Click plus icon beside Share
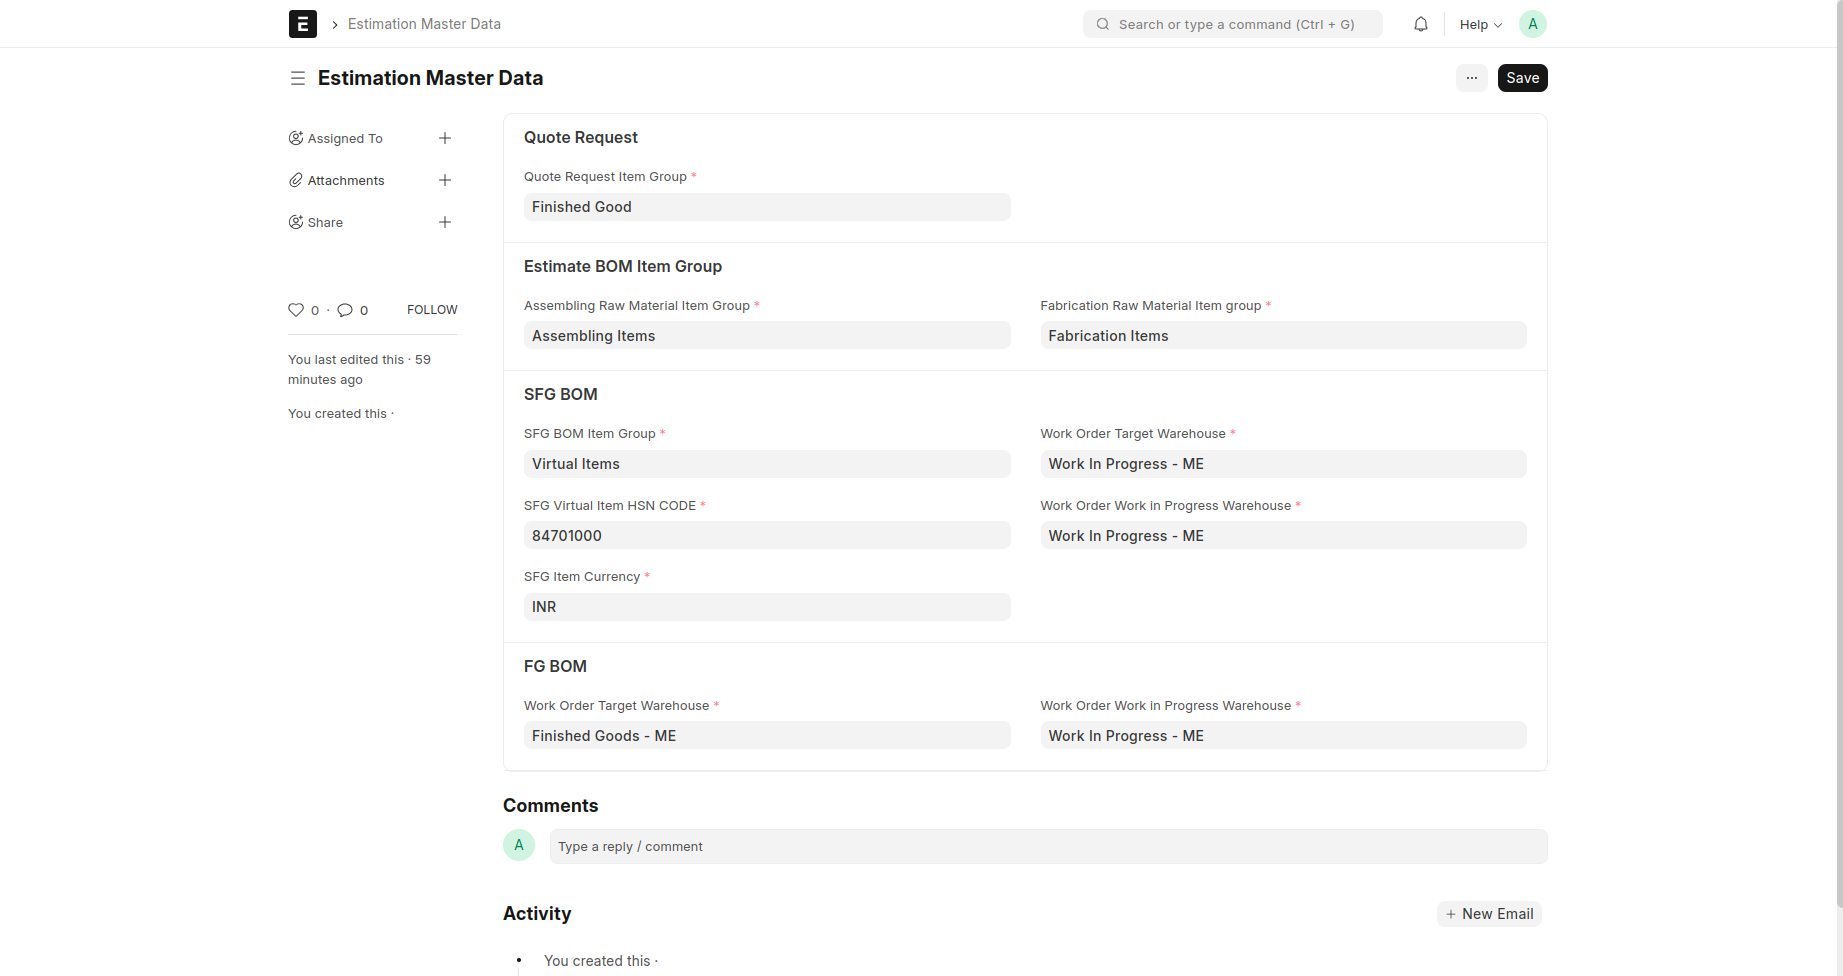 click(445, 222)
